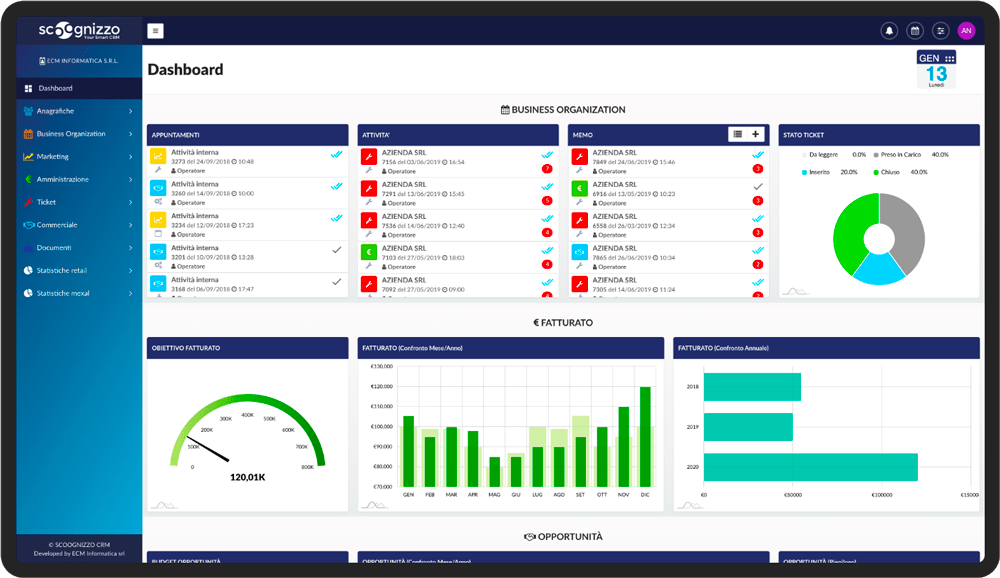Open the notifications bell icon

889,31
